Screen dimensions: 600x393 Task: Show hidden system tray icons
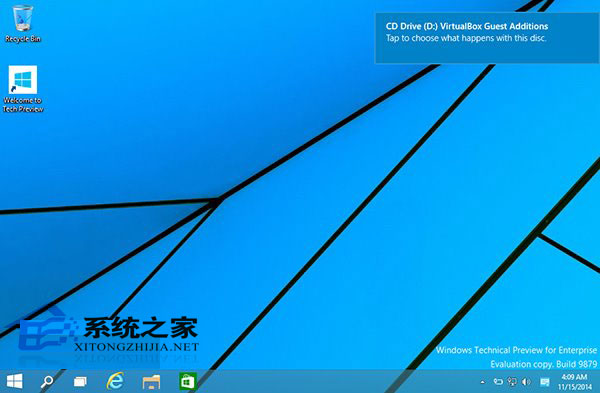point(483,382)
